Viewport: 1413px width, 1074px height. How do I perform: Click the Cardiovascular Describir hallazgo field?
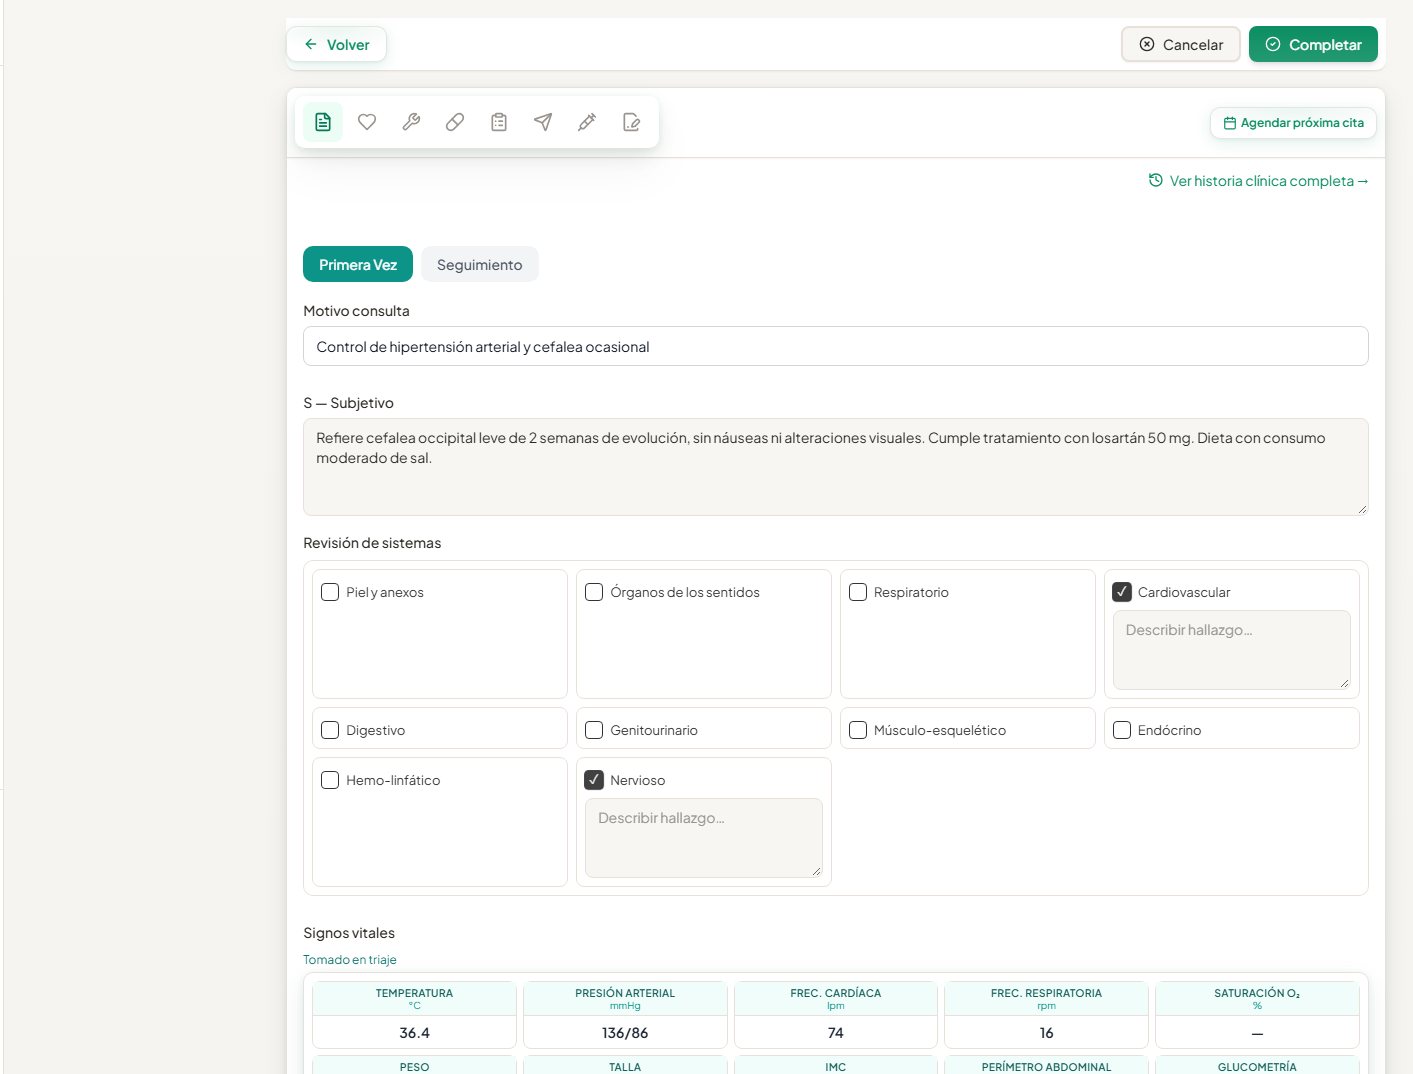click(x=1232, y=650)
